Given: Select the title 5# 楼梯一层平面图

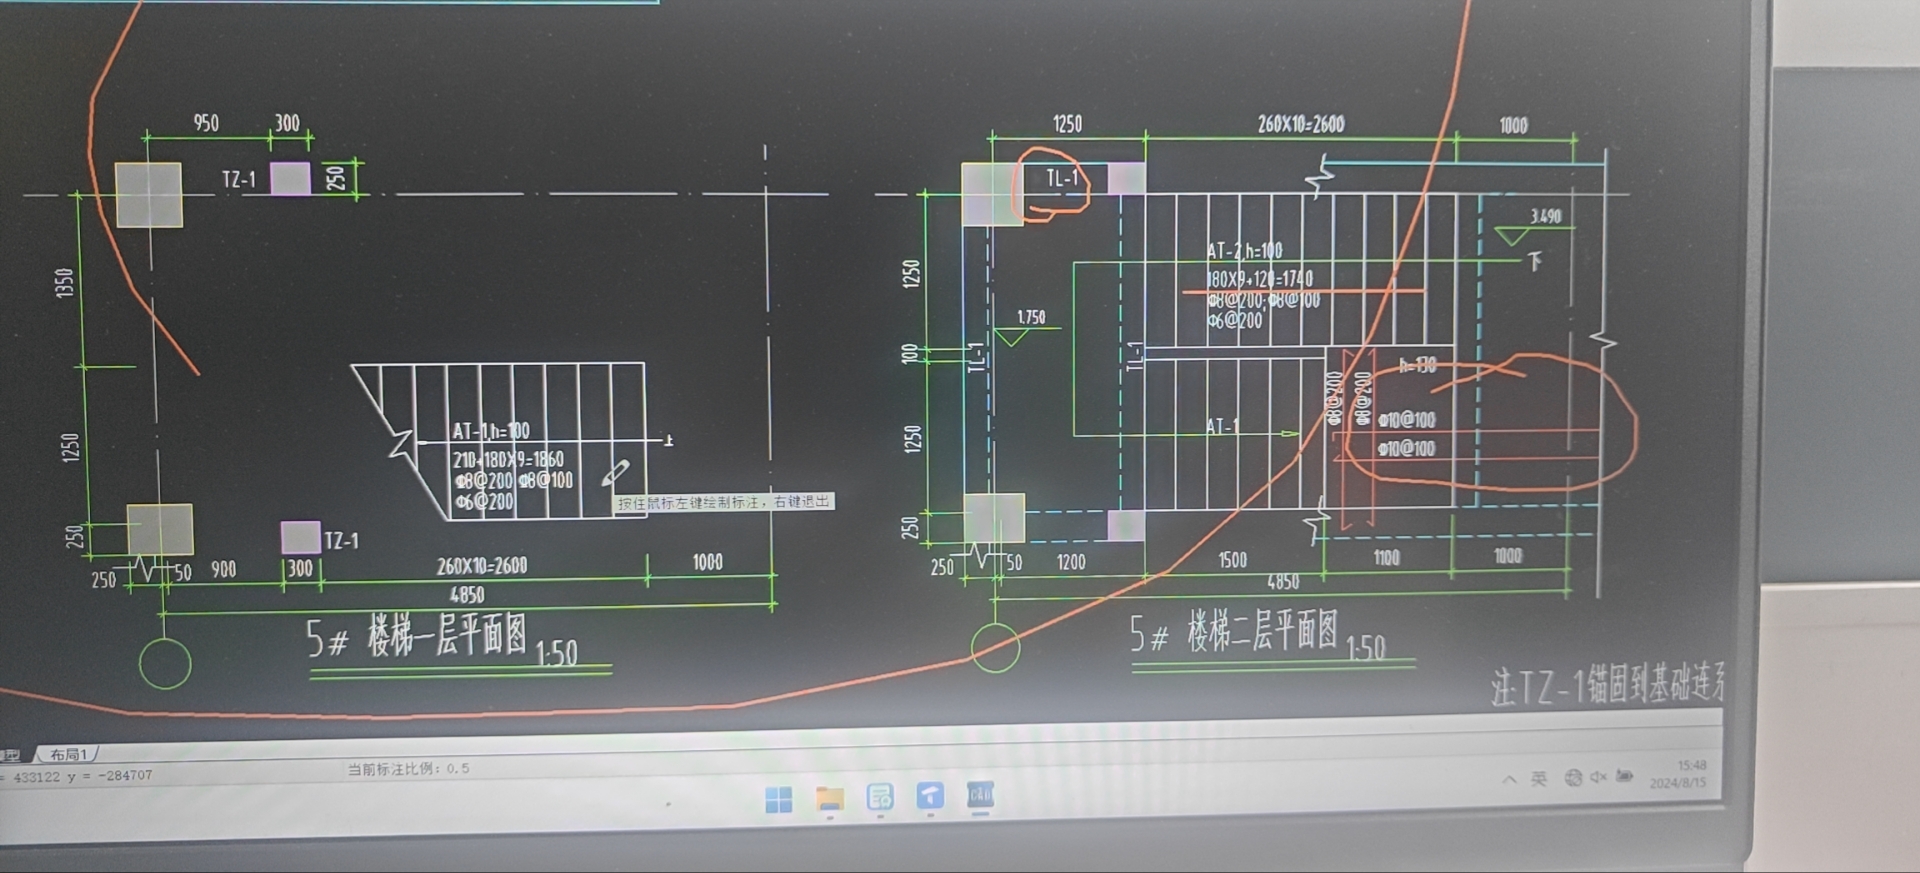Looking at the screenshot, I should (417, 637).
